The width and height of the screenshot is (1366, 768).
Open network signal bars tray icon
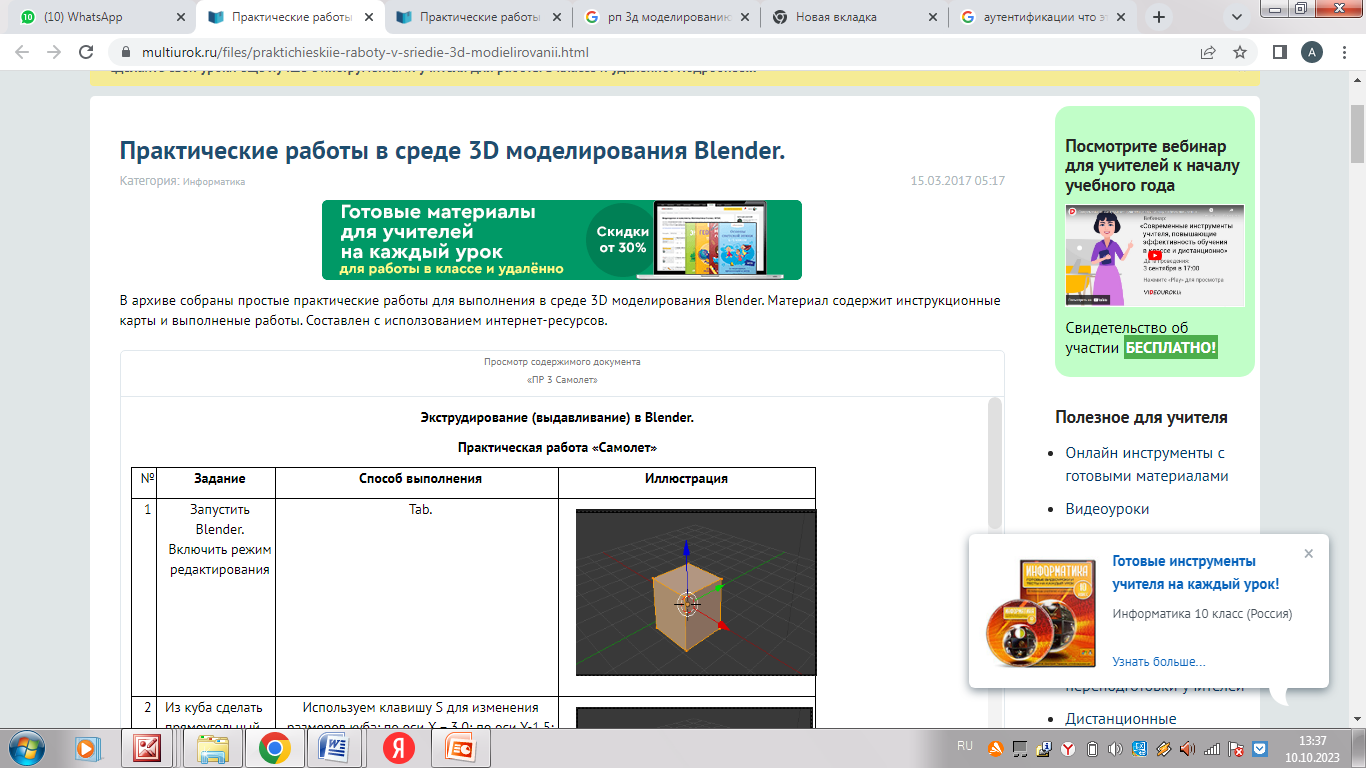pos(1212,748)
